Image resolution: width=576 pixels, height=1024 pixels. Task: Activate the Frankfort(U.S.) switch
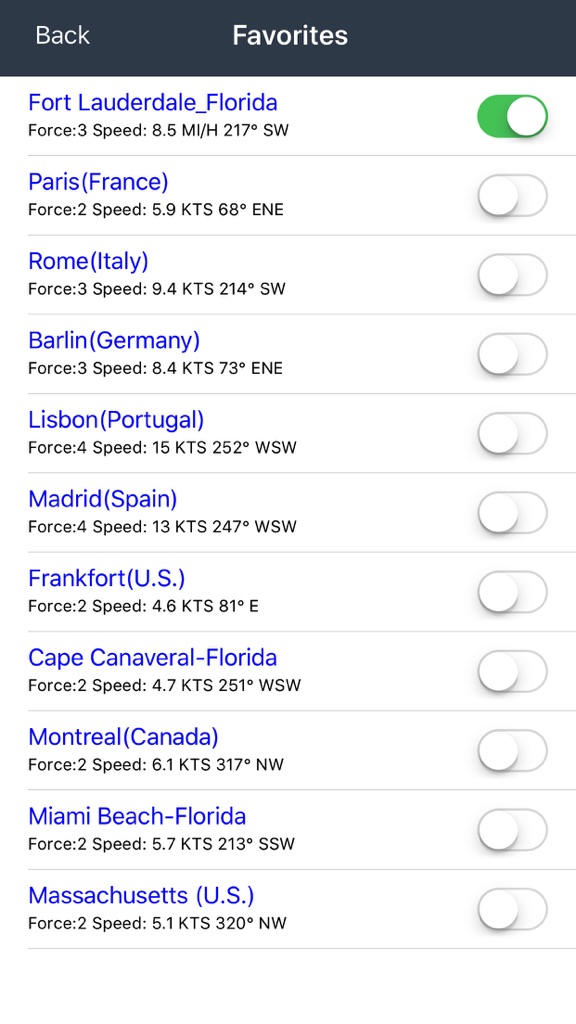(512, 592)
